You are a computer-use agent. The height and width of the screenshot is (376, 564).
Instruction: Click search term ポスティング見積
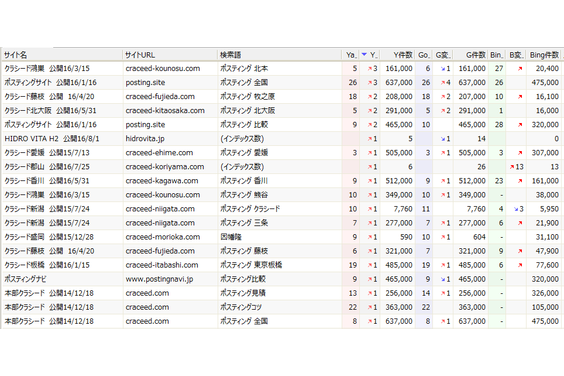click(243, 293)
